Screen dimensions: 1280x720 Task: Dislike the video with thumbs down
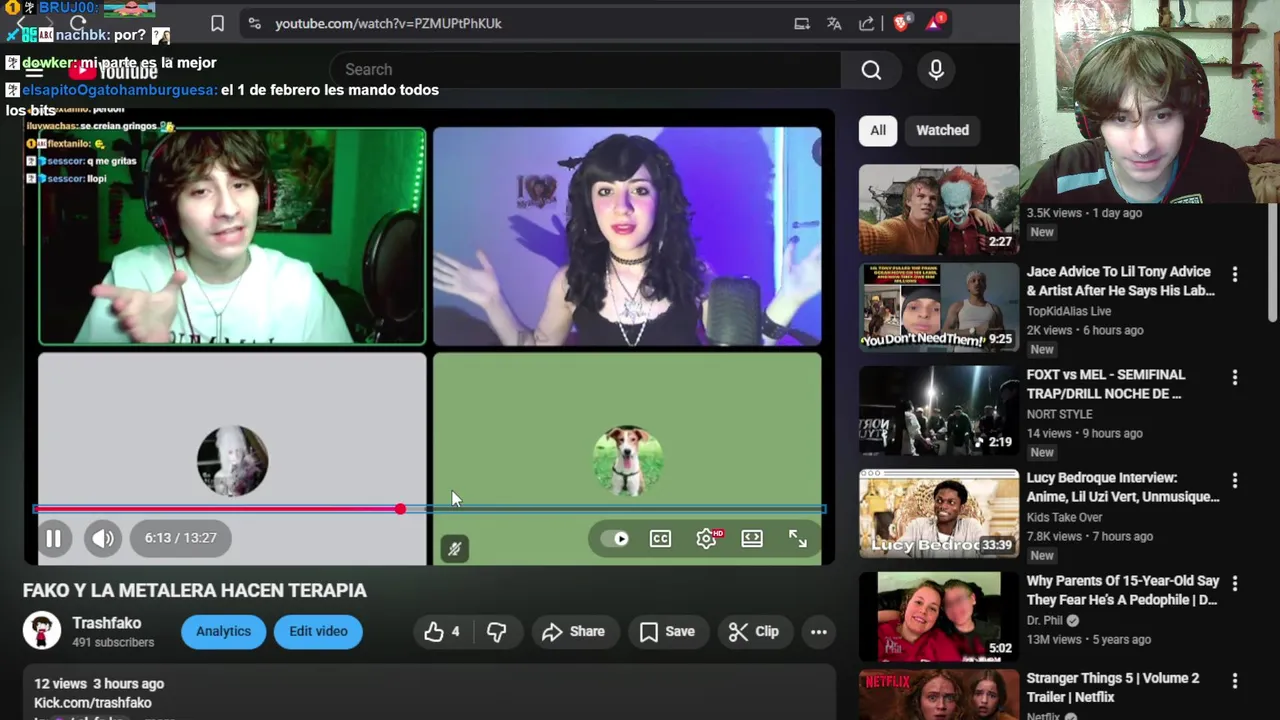pyautogui.click(x=496, y=631)
